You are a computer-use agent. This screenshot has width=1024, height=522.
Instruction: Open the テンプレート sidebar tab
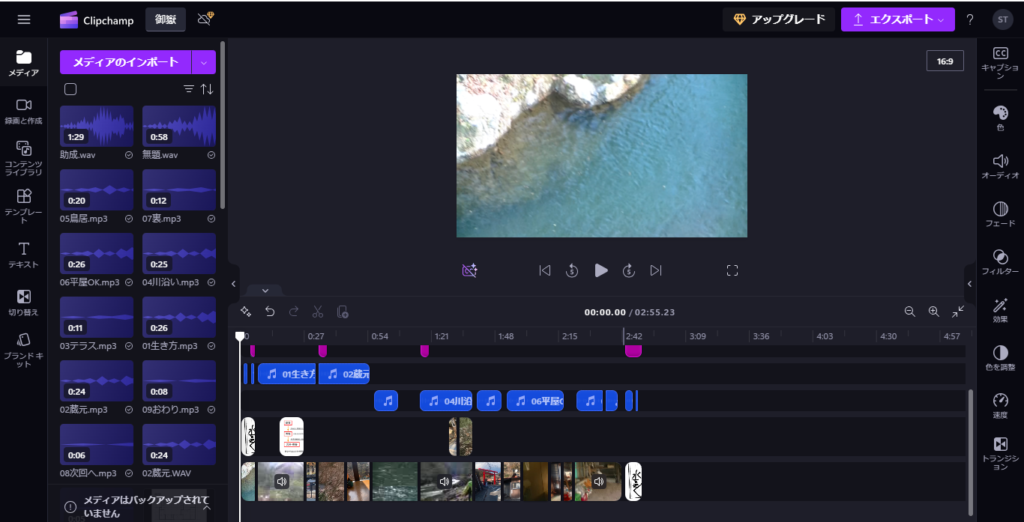click(24, 205)
